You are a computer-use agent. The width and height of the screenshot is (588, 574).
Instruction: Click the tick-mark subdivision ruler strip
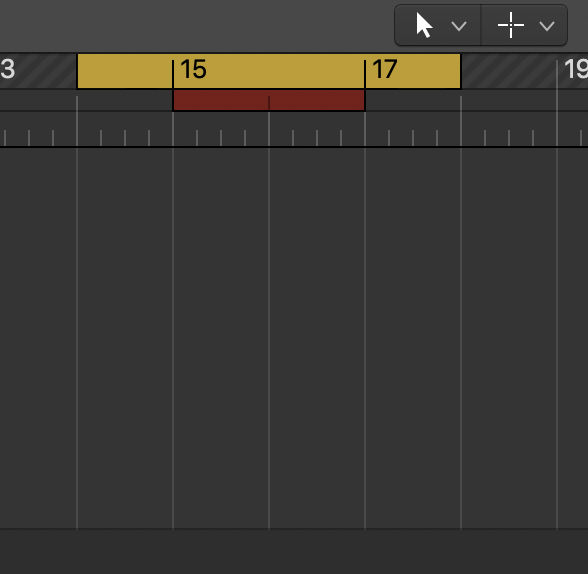(x=294, y=129)
